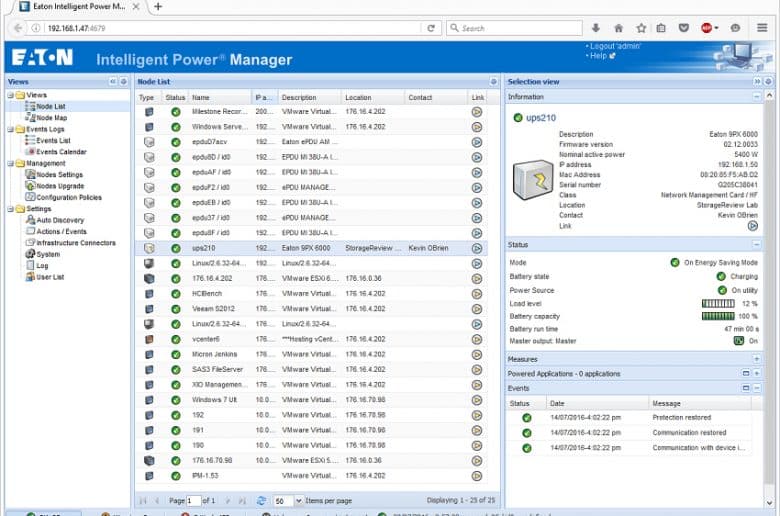Click the Help link in header
The width and height of the screenshot is (780, 516).
(x=598, y=56)
